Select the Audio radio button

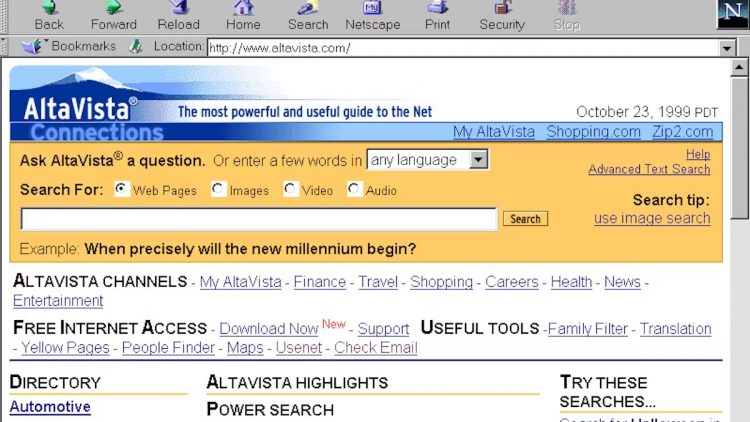(354, 189)
